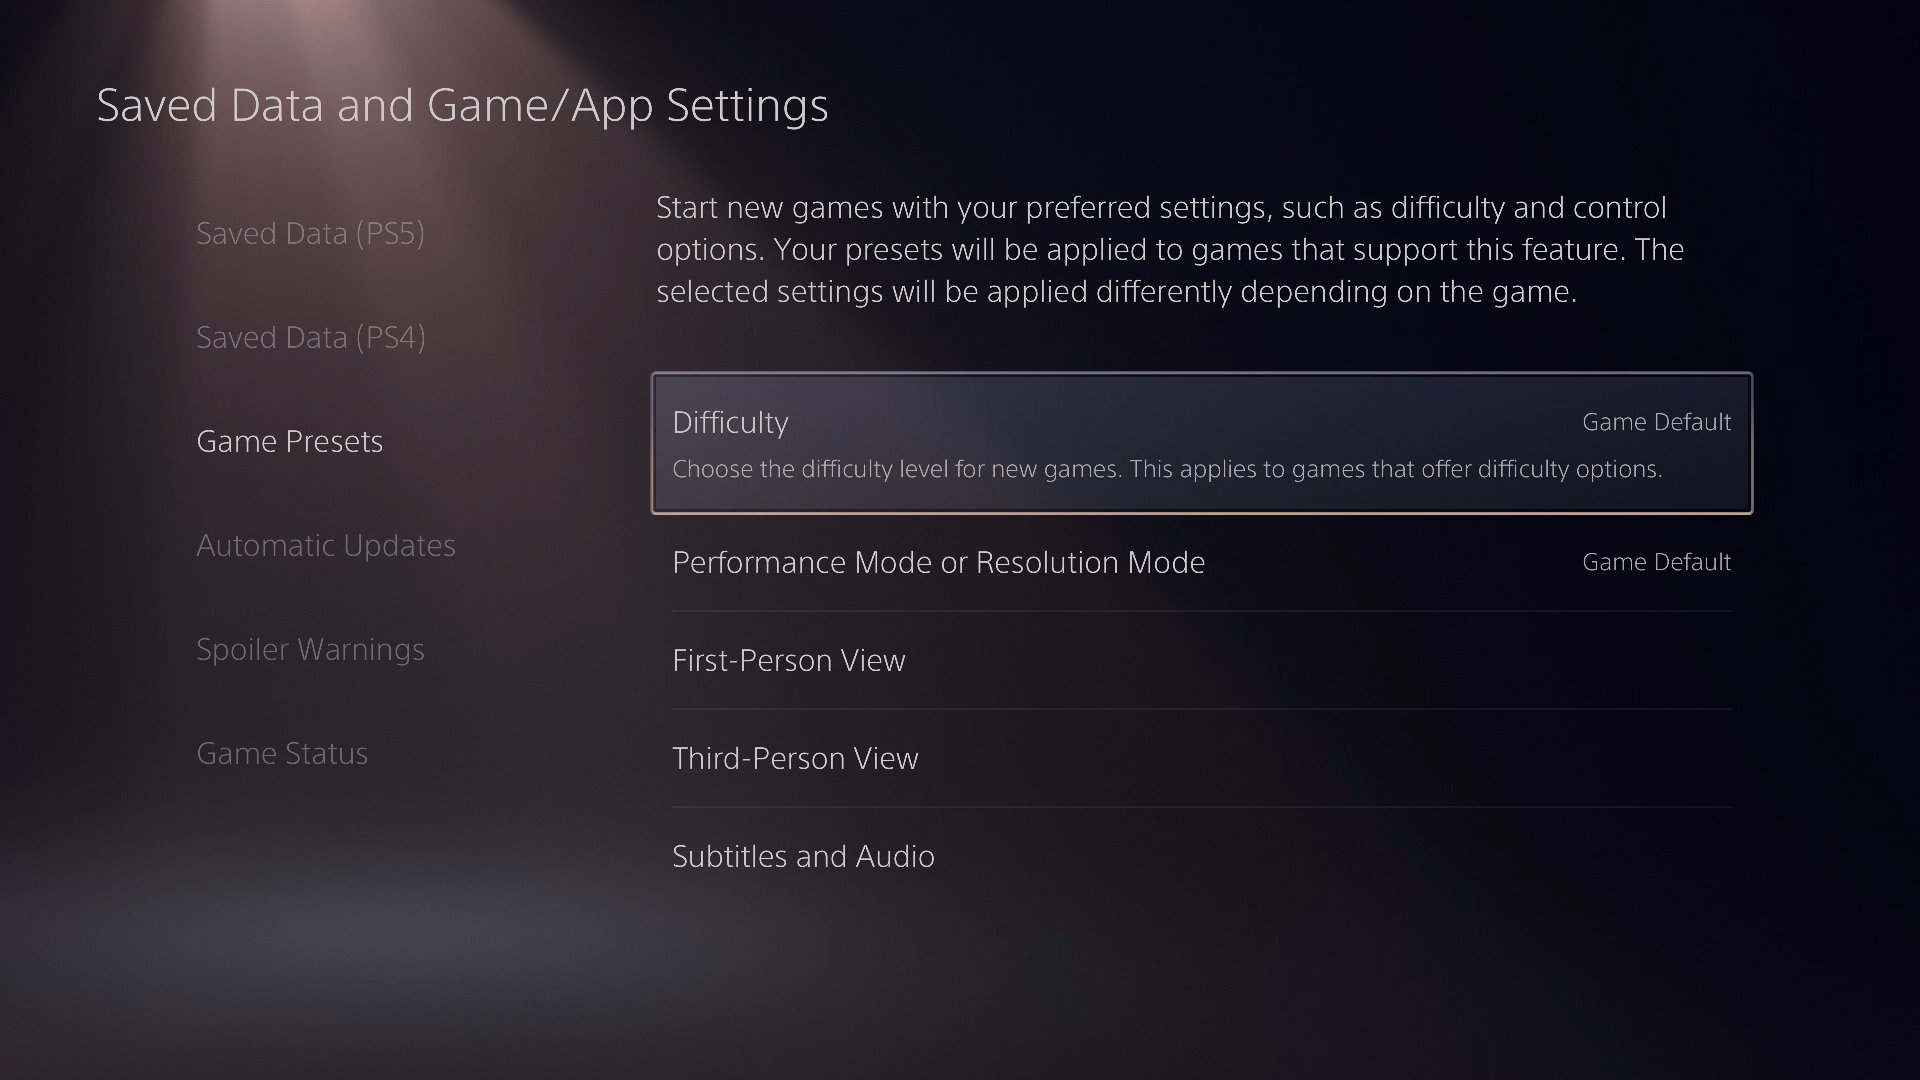The width and height of the screenshot is (1920, 1080).
Task: Open Saved Data (PS4) in sidebar
Action: (311, 337)
